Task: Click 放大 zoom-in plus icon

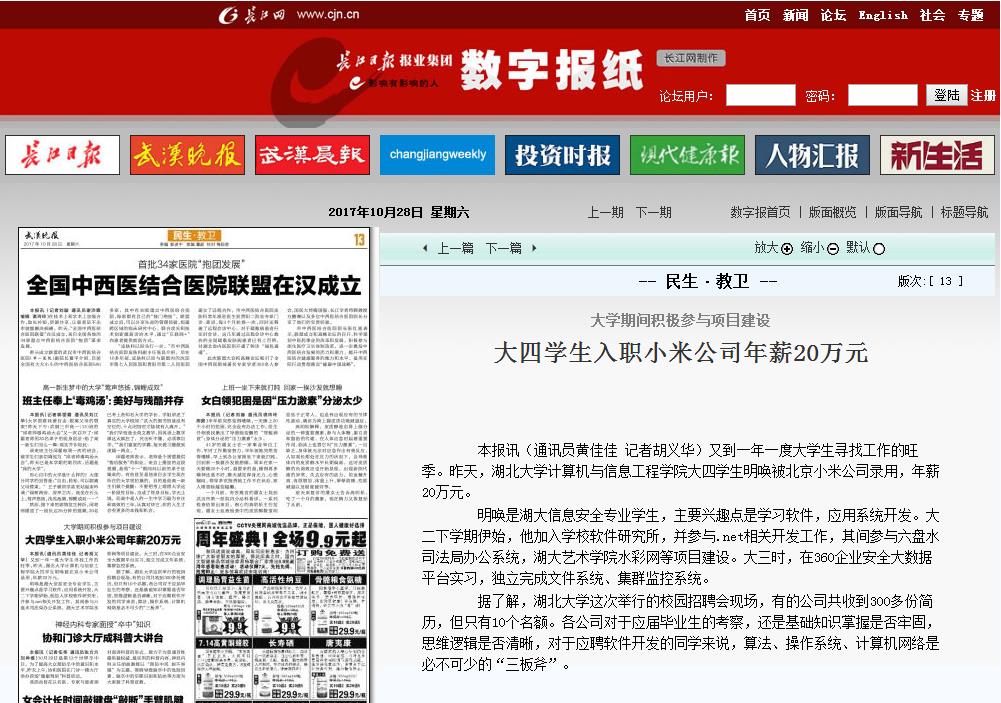Action: pos(787,249)
